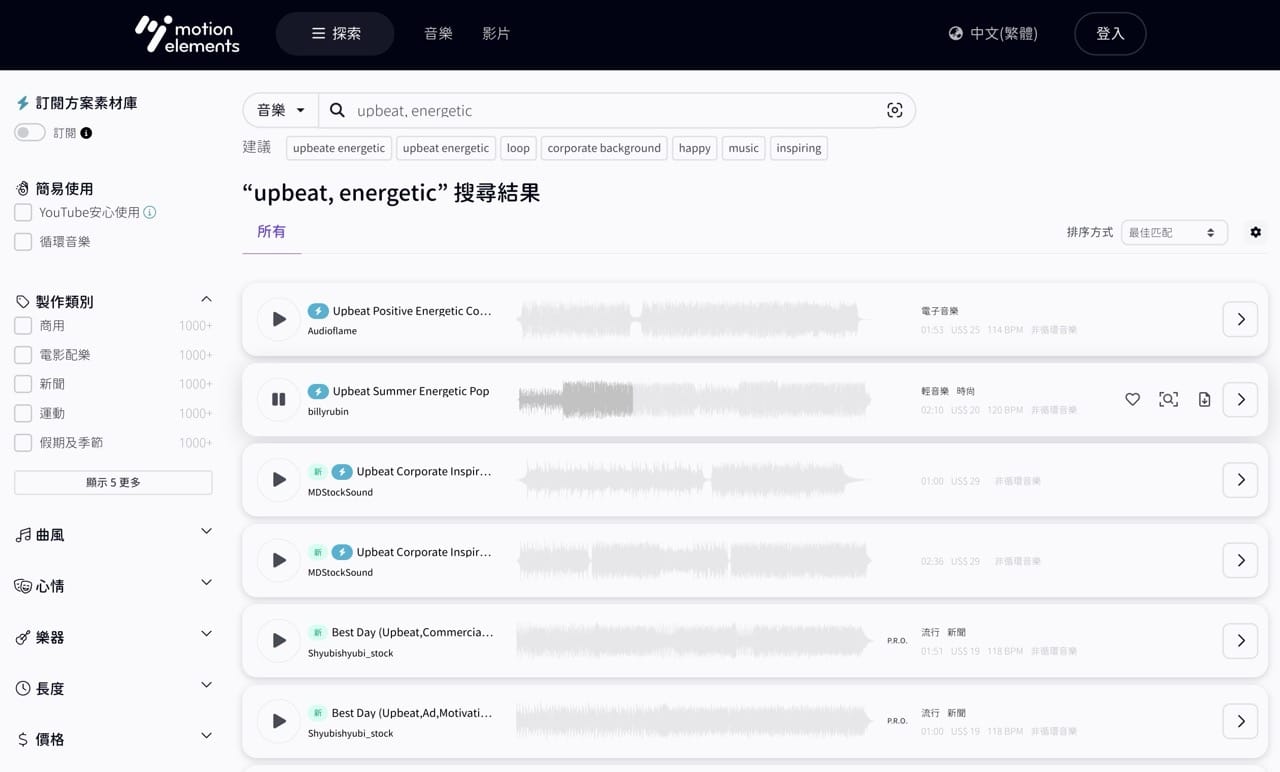The width and height of the screenshot is (1280, 772).
Task: Open artist billyrubin link
Action: coord(328,411)
